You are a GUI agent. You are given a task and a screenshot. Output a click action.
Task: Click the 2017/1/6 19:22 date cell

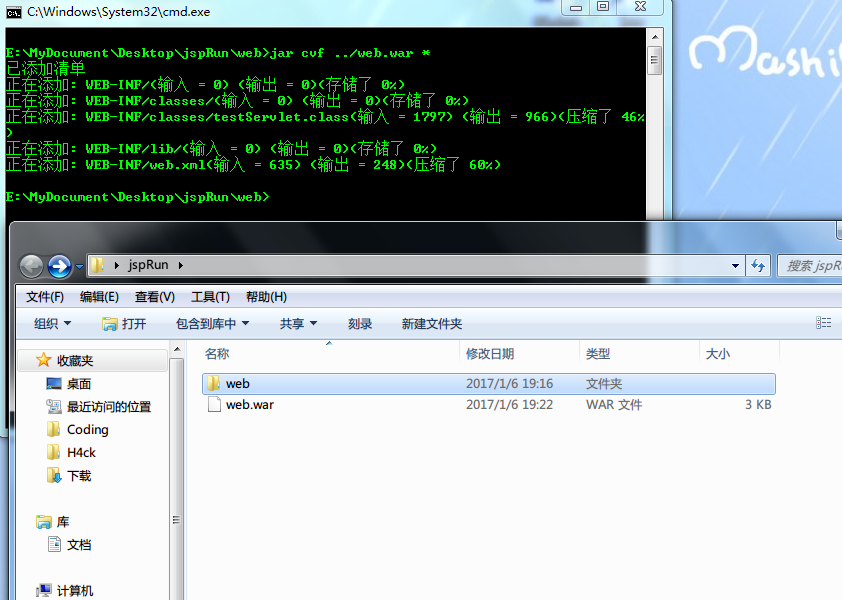point(509,404)
